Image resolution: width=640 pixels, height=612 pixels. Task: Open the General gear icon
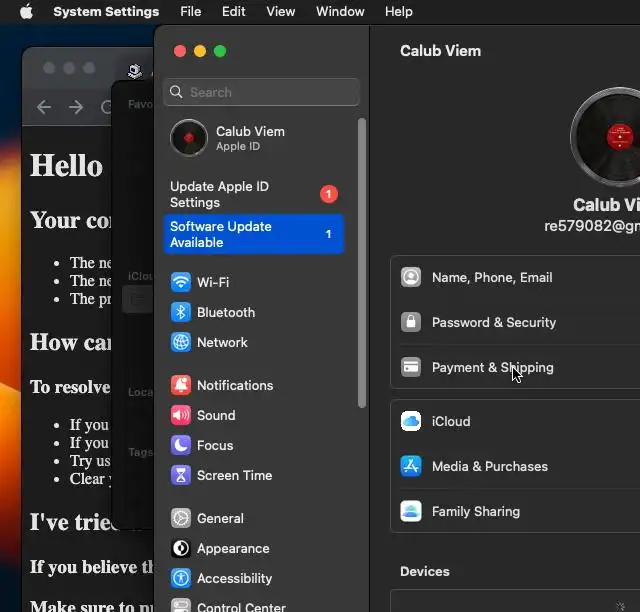pyautogui.click(x=181, y=519)
